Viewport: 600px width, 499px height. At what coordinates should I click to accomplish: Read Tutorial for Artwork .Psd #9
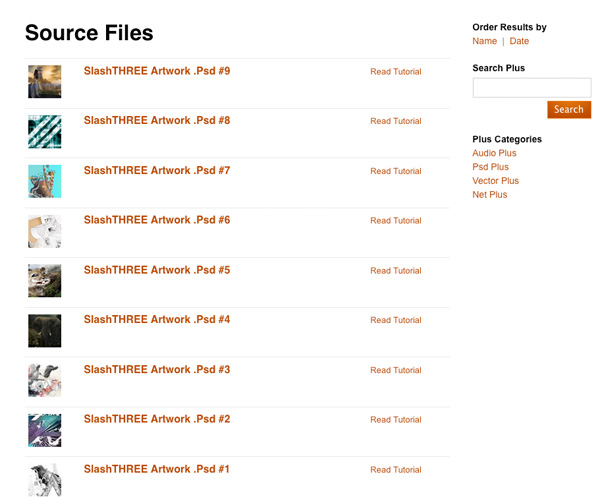coord(396,72)
